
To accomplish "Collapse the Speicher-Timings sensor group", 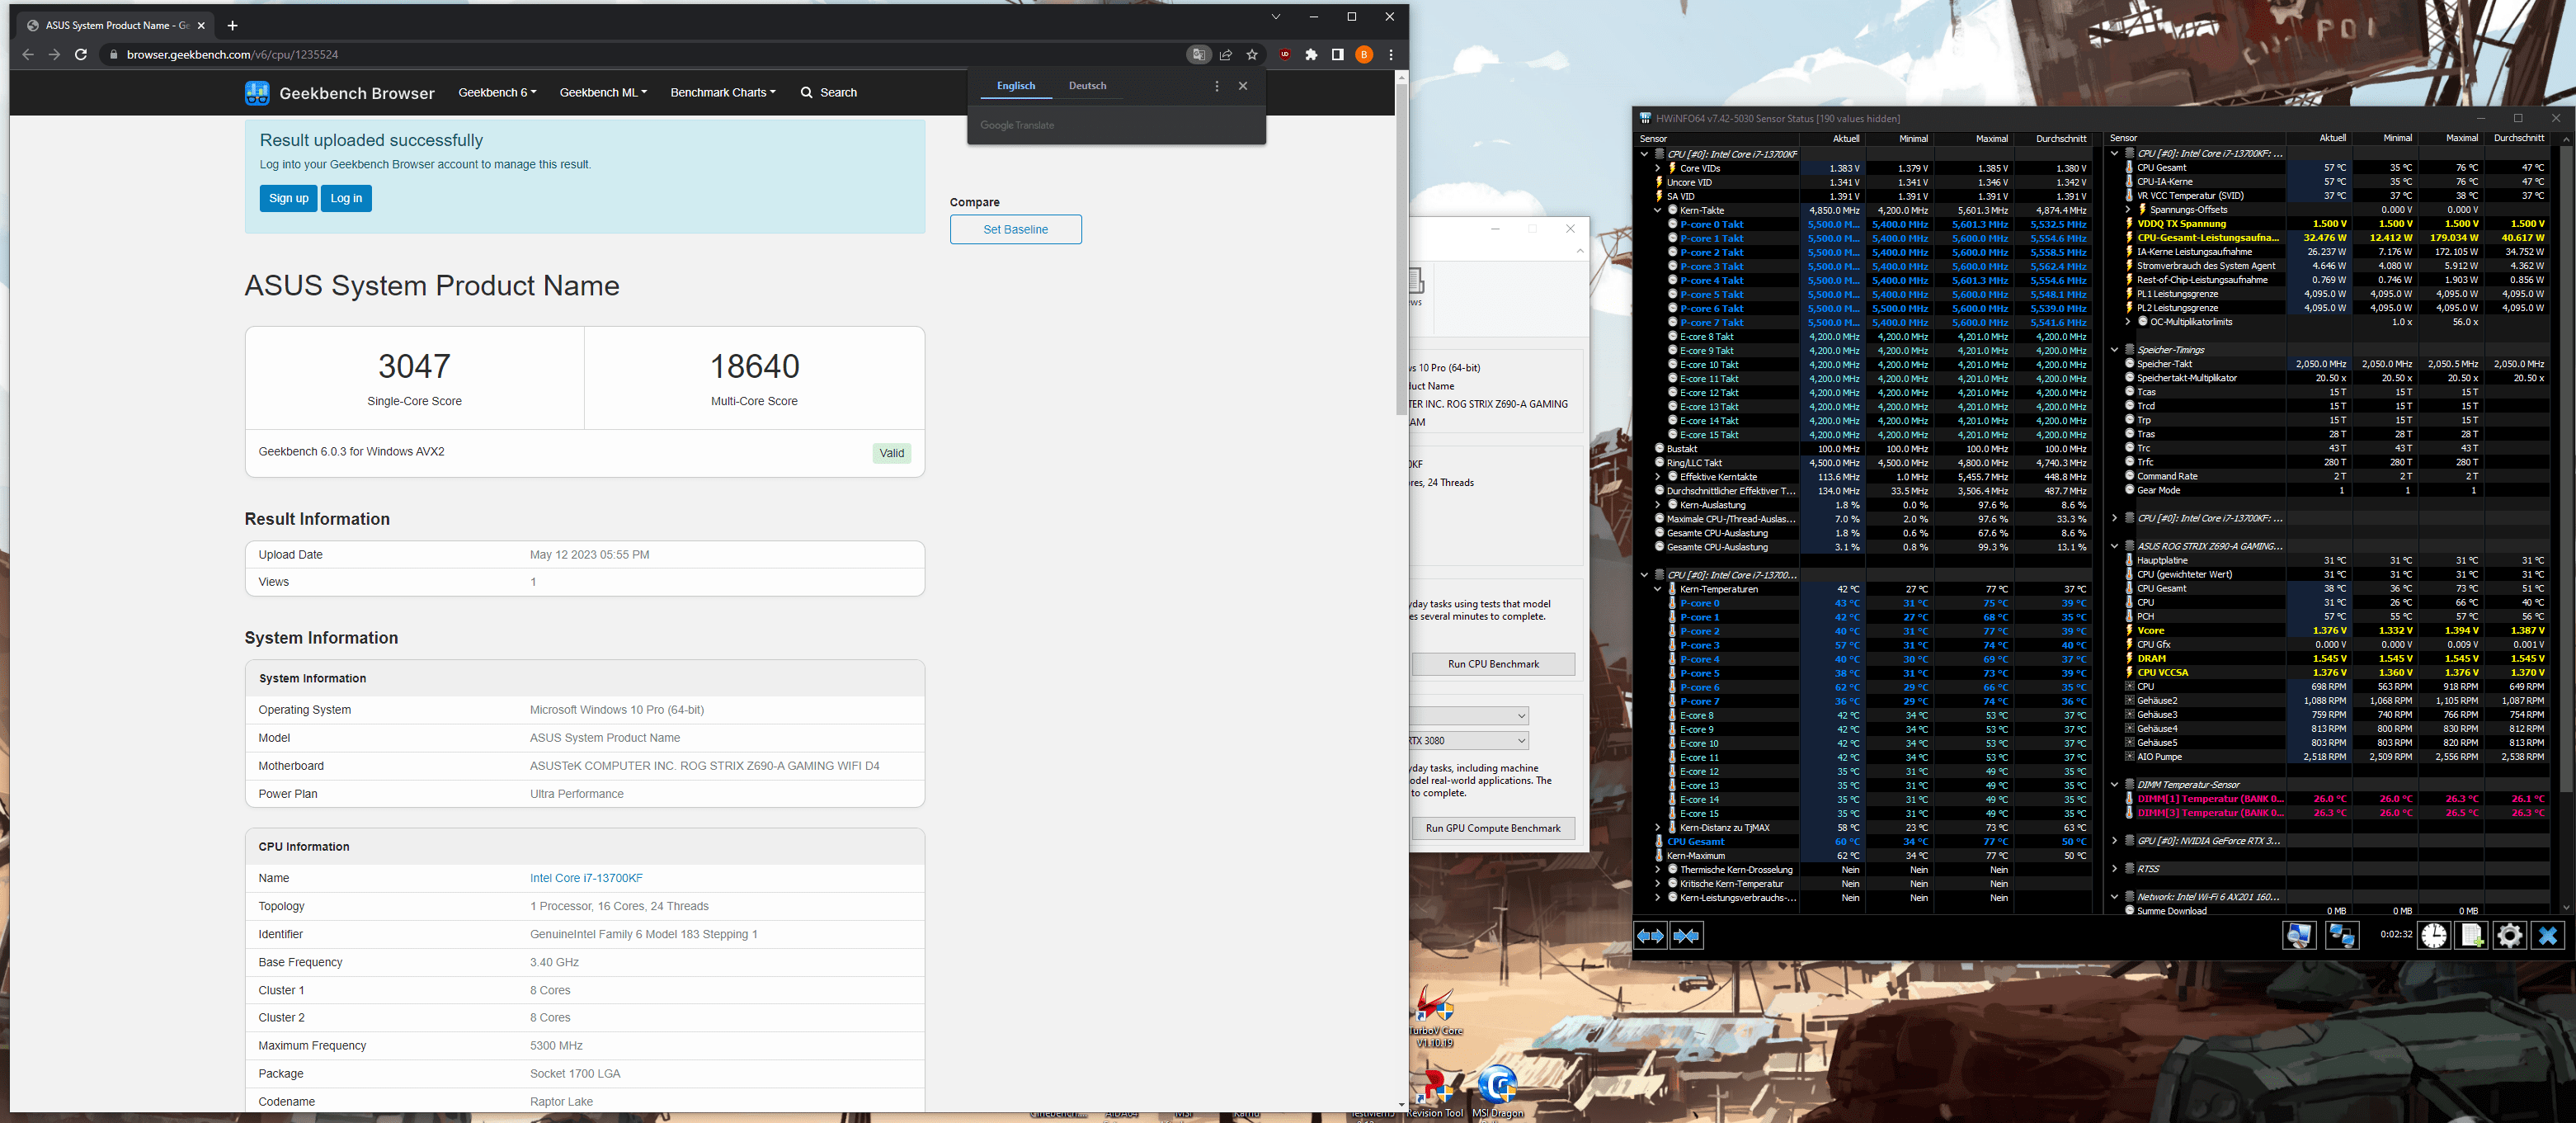I will [2114, 350].
